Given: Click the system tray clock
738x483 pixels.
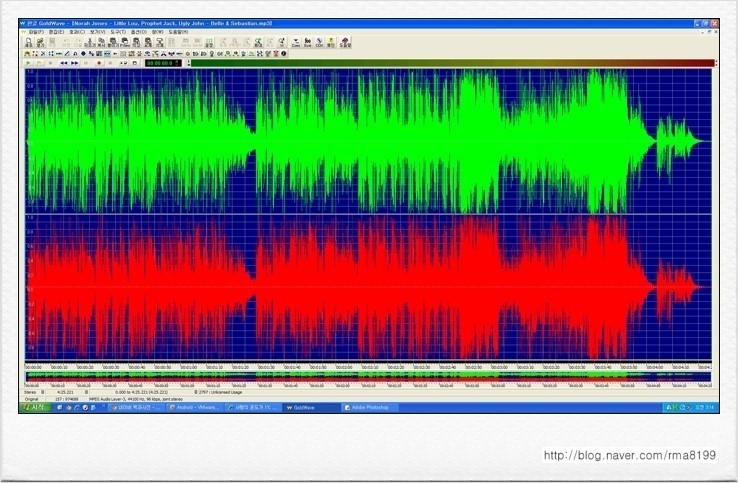Looking at the screenshot, I should pos(707,407).
